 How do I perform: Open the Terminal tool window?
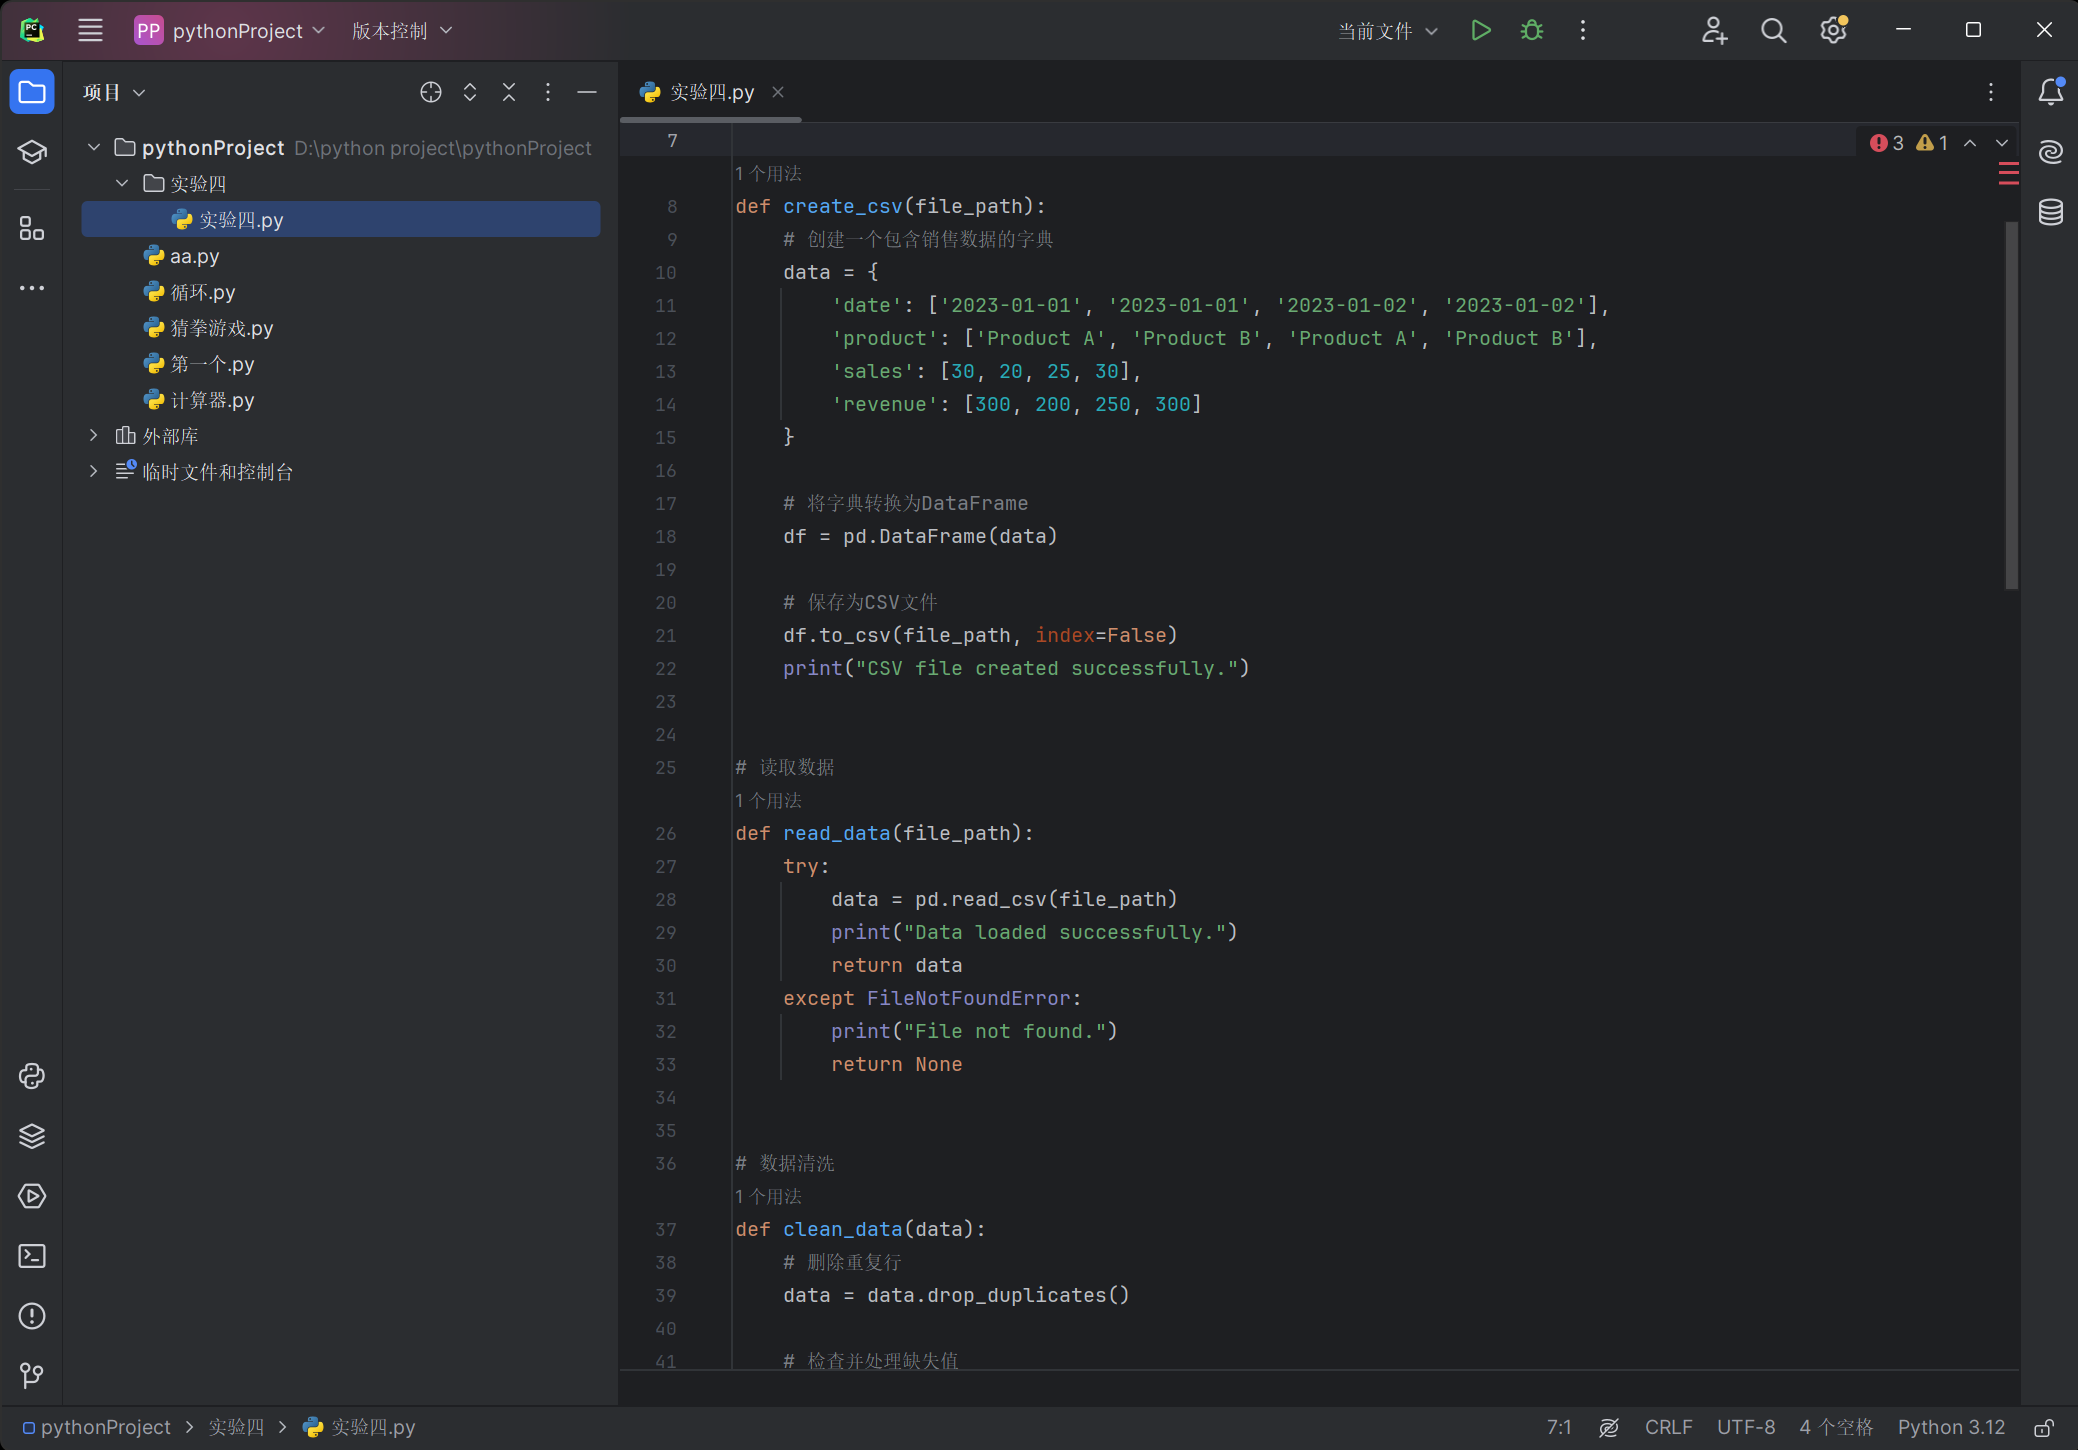point(32,1256)
